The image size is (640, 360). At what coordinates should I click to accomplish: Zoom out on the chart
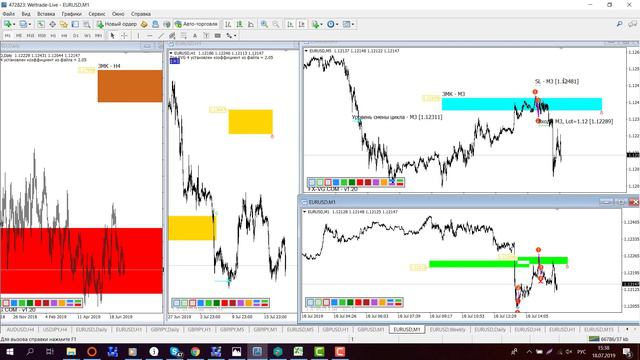click(276, 24)
